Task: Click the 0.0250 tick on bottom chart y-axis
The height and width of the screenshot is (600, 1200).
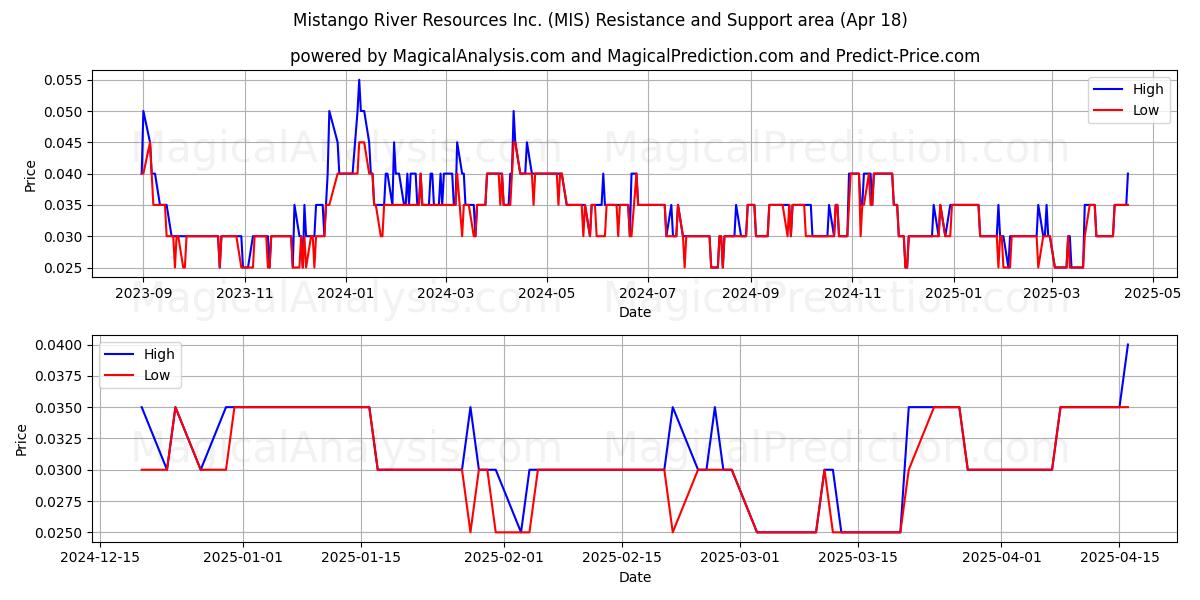Action: coord(61,533)
